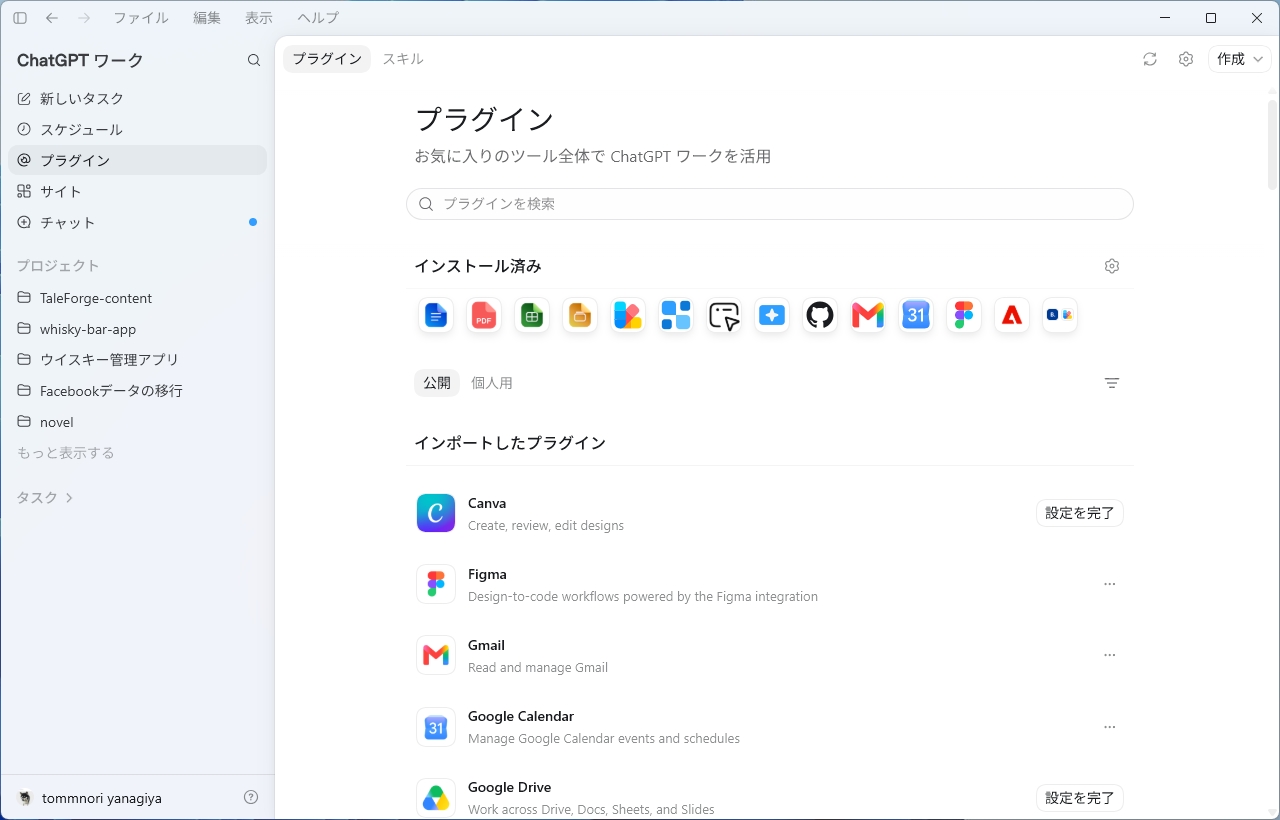Open the Gmail icon in installed row
Screen dimensions: 1280x820
tap(868, 316)
